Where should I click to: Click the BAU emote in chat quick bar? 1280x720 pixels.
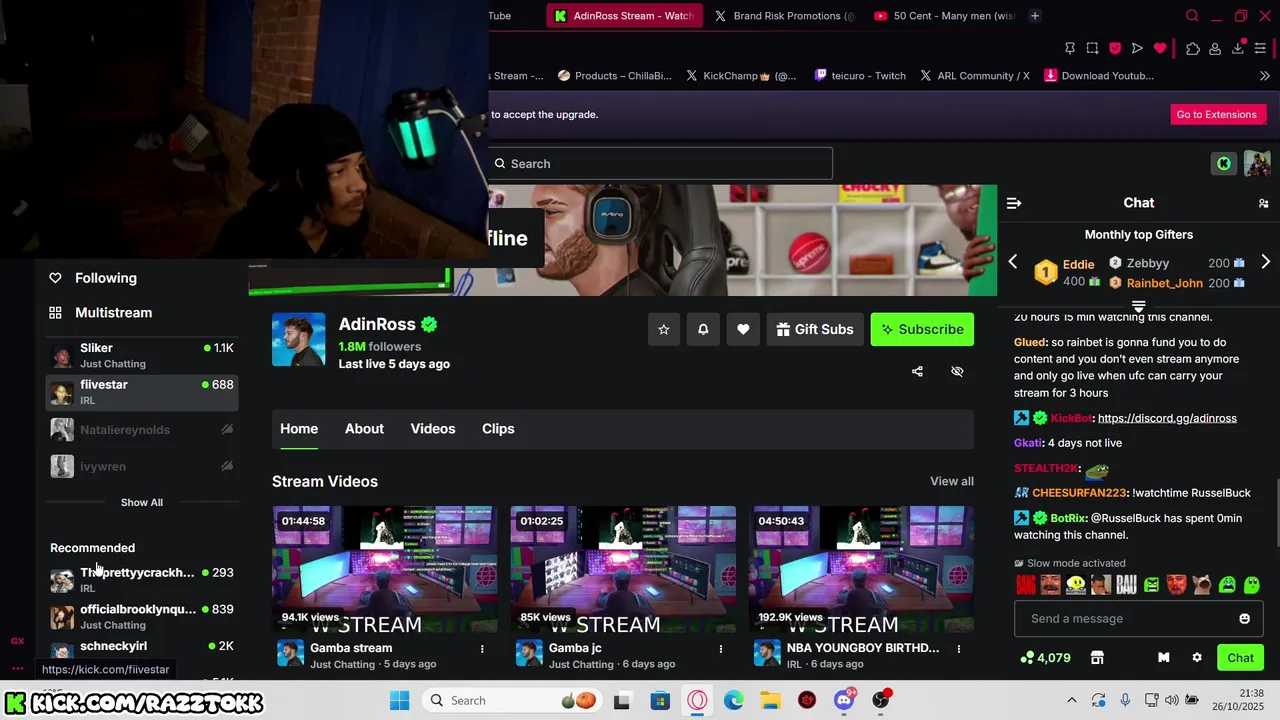1126,585
